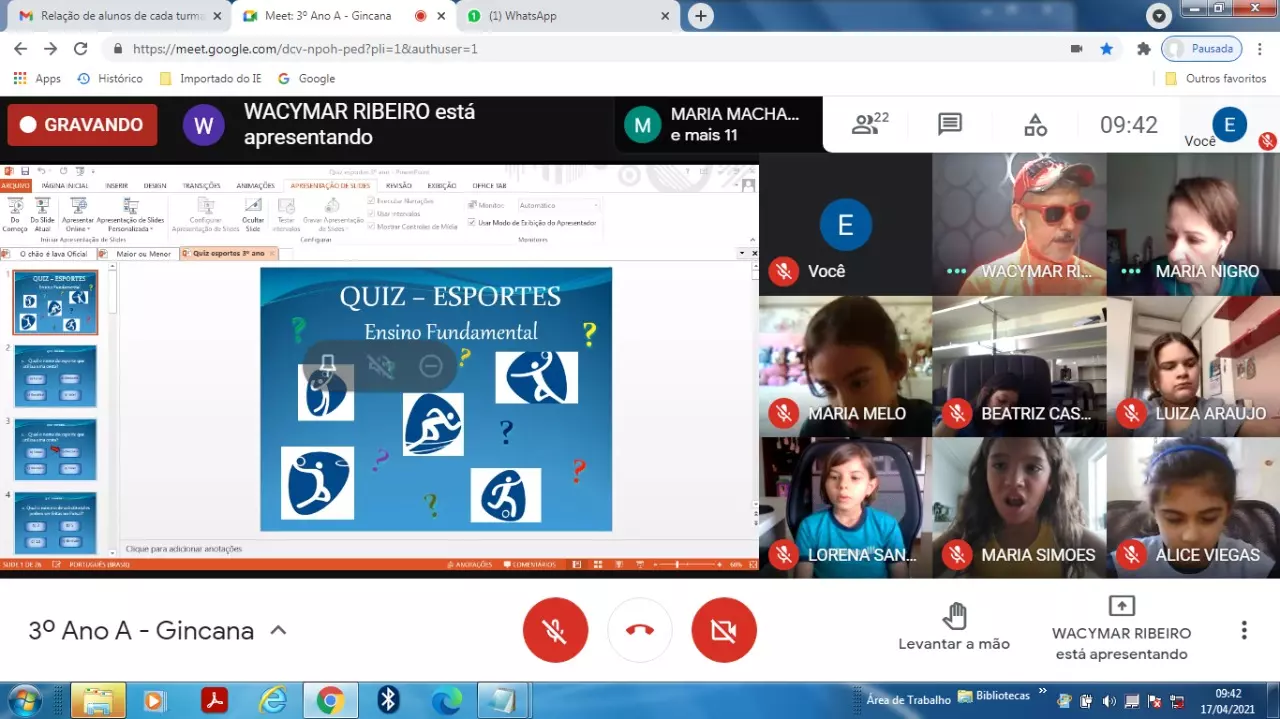Expand the Bibliotecas toolbar chevron
The width and height of the screenshot is (1280, 719).
[1042, 692]
